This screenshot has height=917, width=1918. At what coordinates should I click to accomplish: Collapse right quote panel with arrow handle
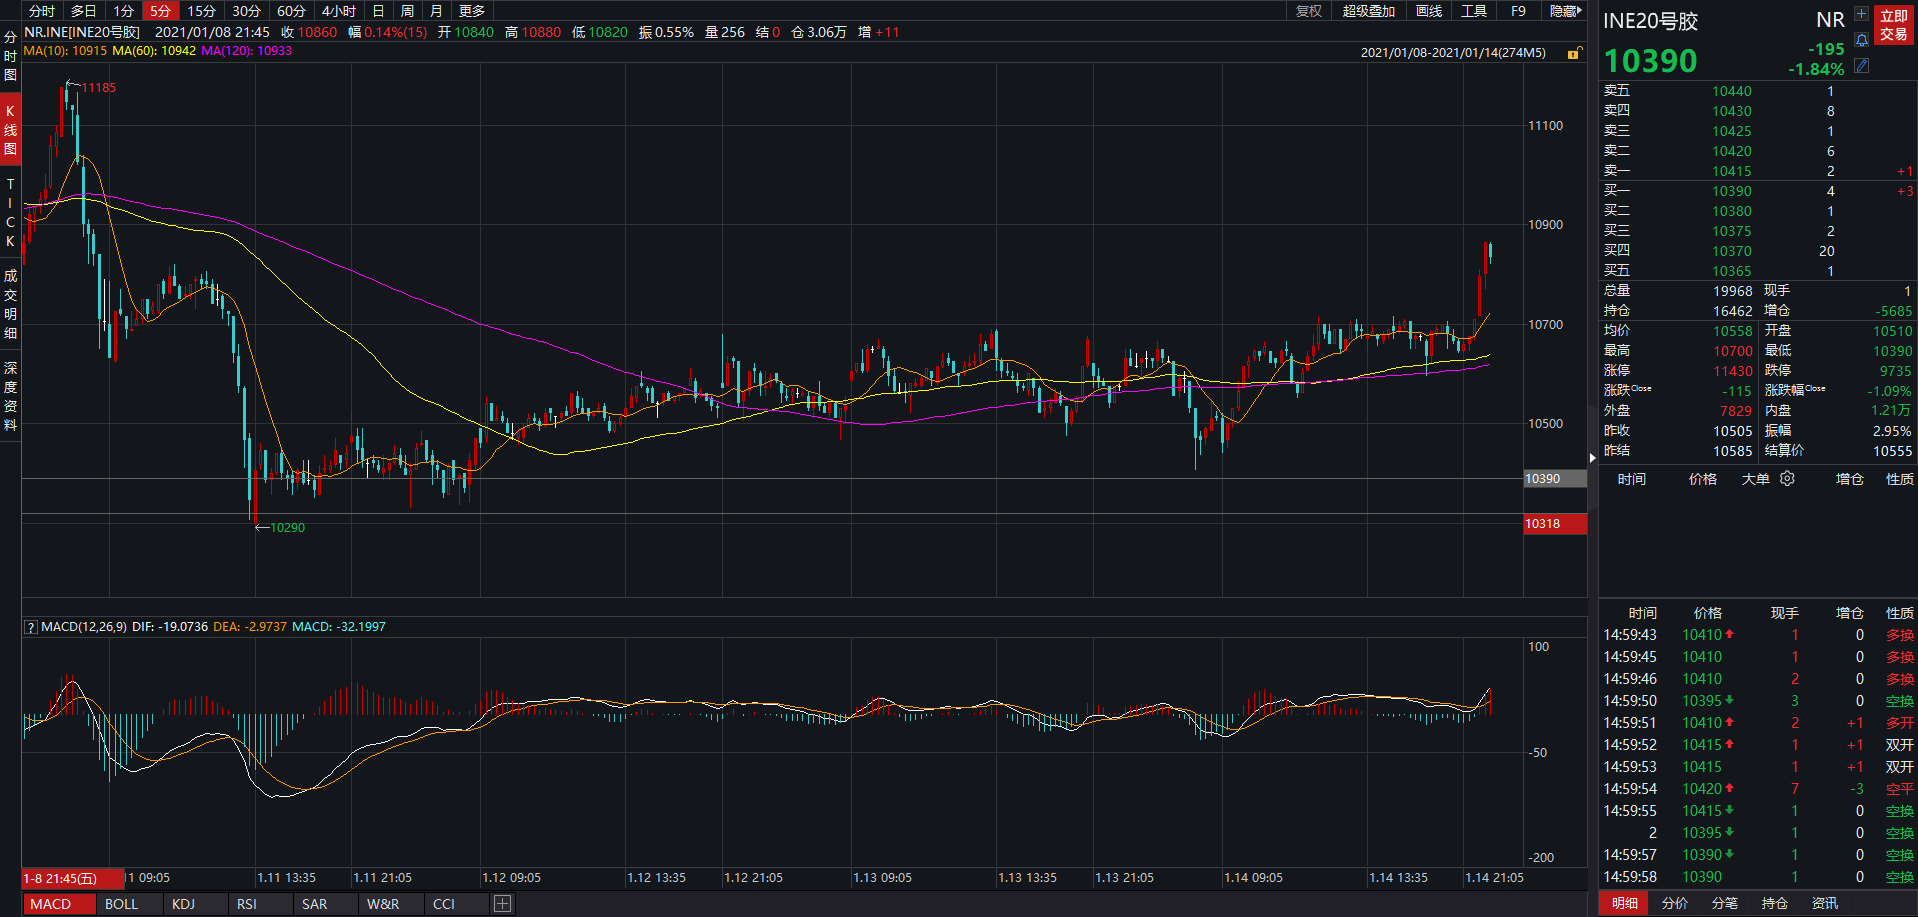1592,458
